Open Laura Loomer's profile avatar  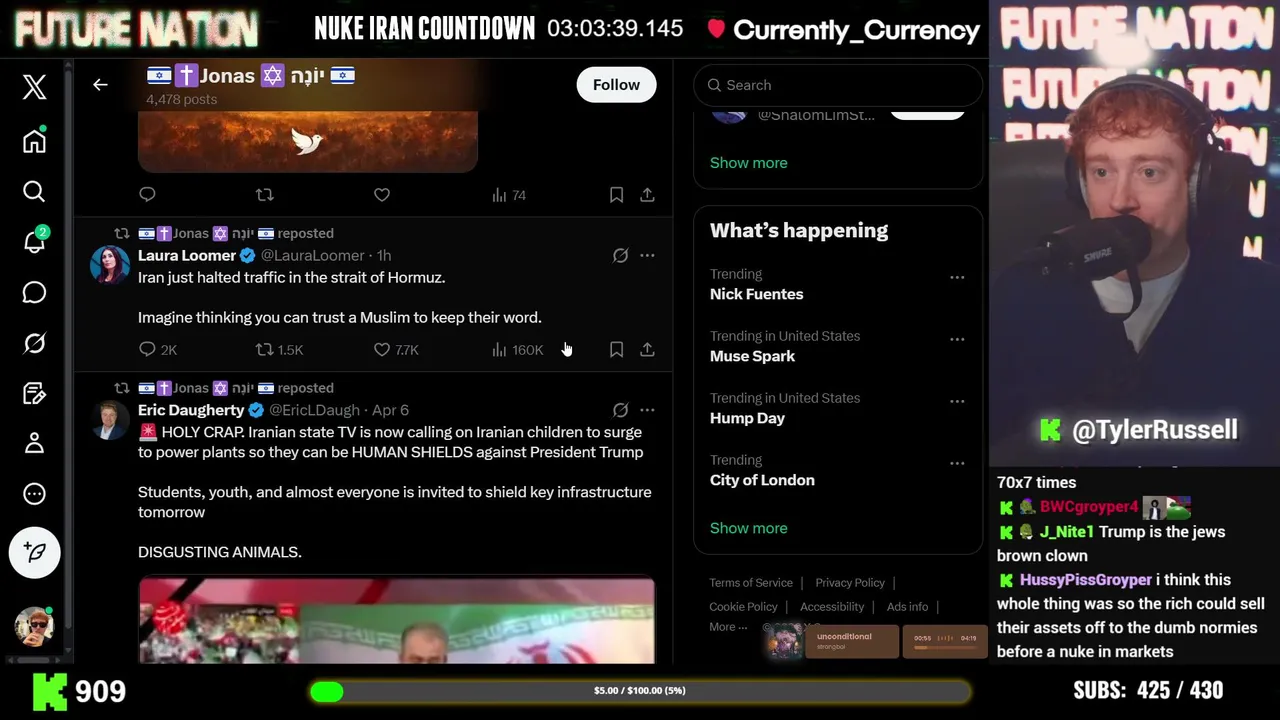[x=110, y=265]
